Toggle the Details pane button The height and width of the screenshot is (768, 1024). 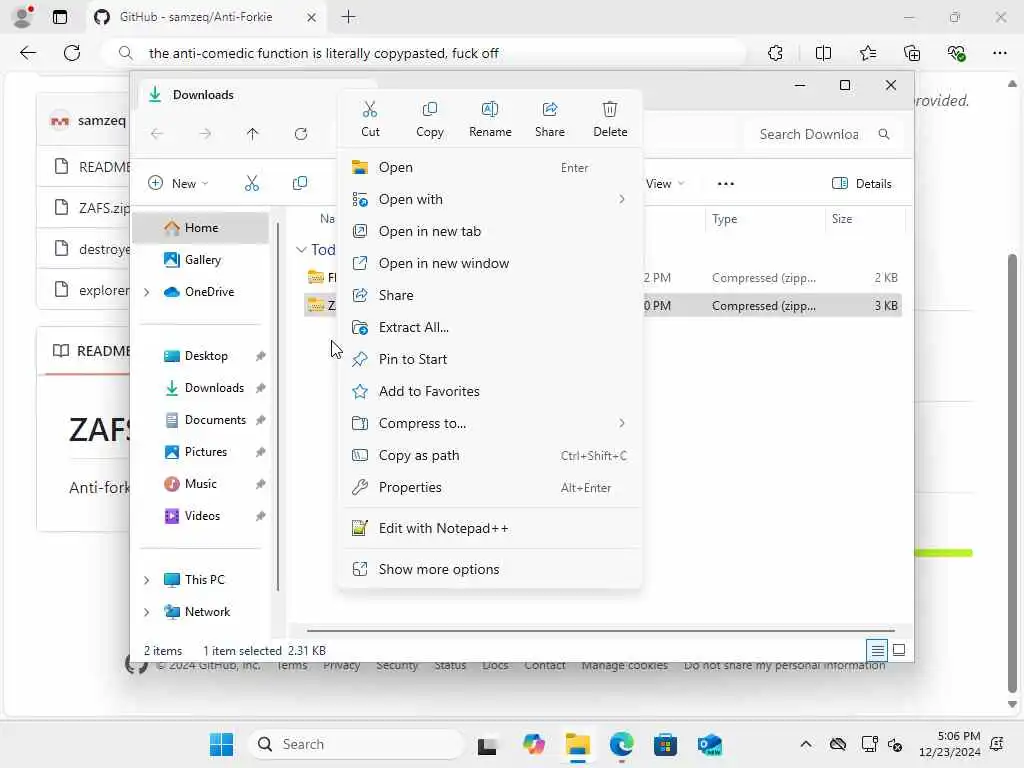(861, 184)
